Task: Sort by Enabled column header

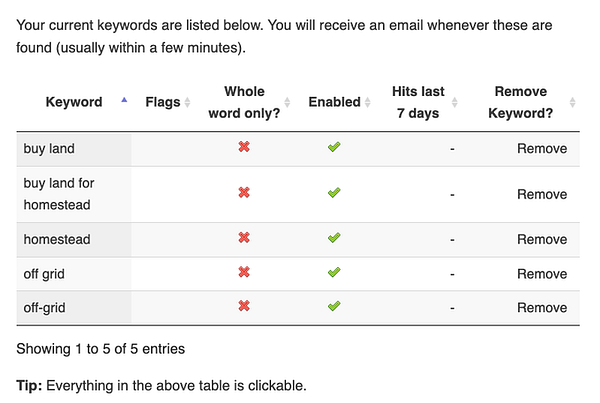Action: [x=334, y=102]
